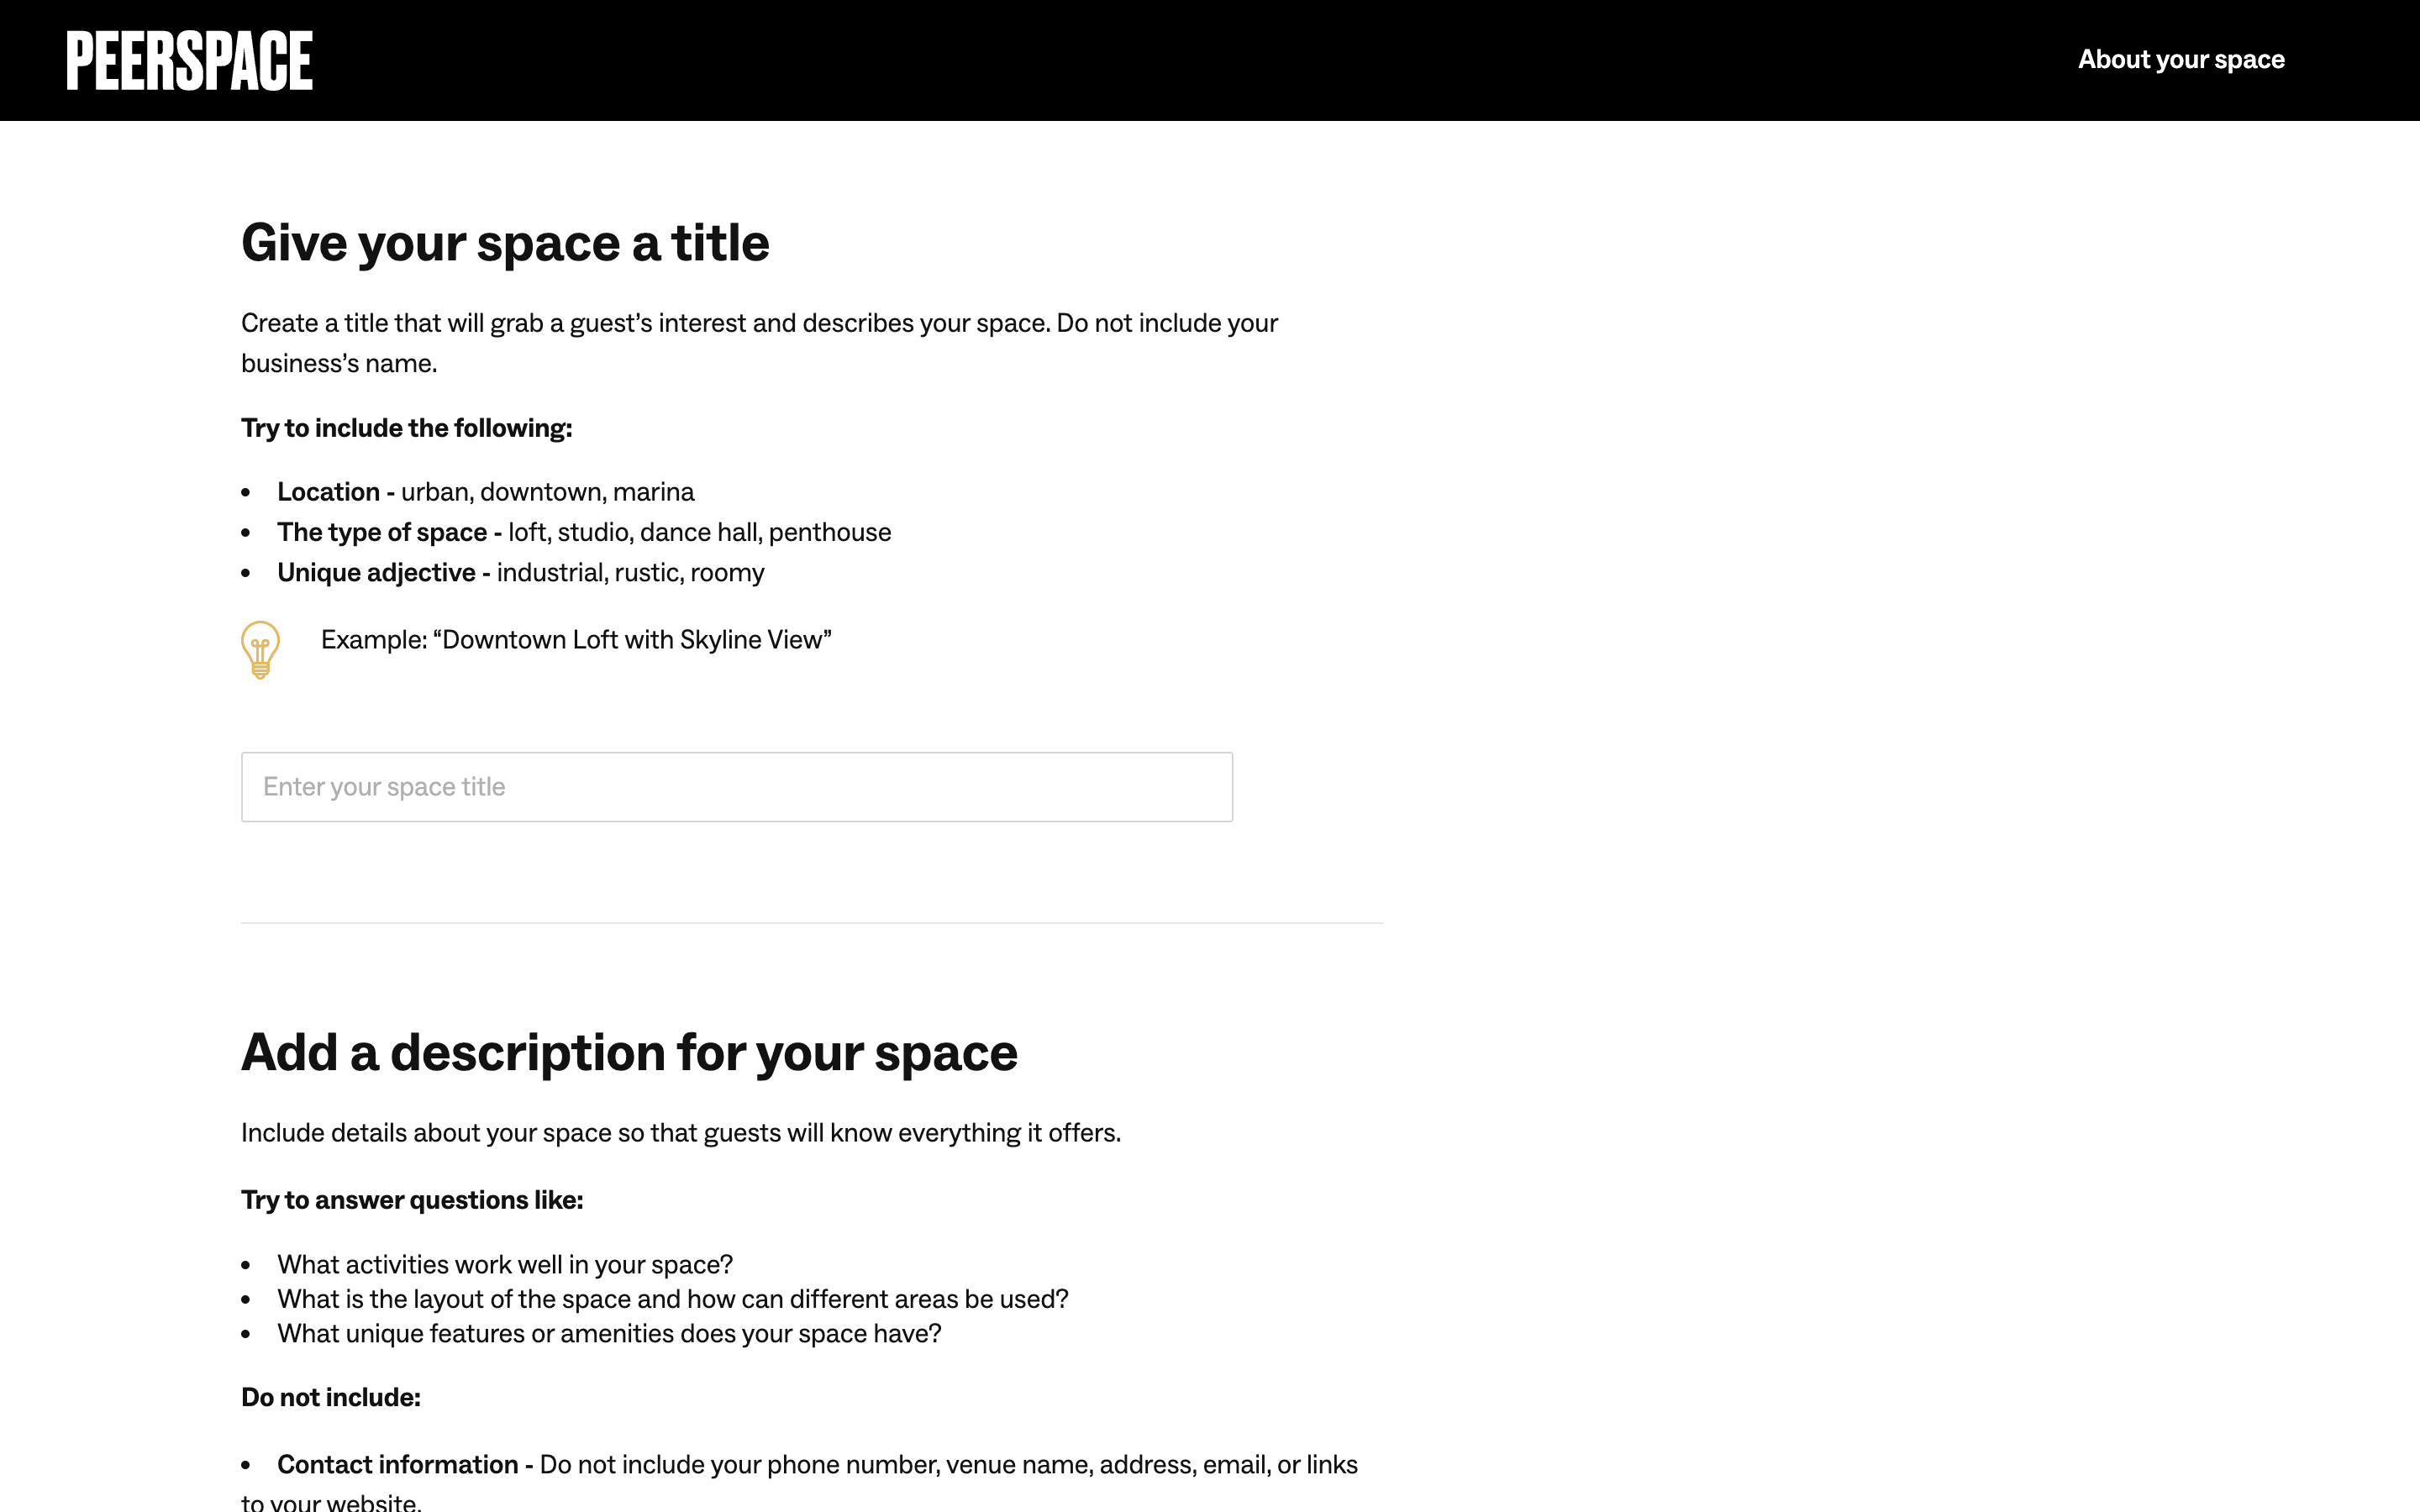This screenshot has width=2420, height=1512.
Task: Click the "Try to answer questions like:" label
Action: pyautogui.click(x=412, y=1200)
